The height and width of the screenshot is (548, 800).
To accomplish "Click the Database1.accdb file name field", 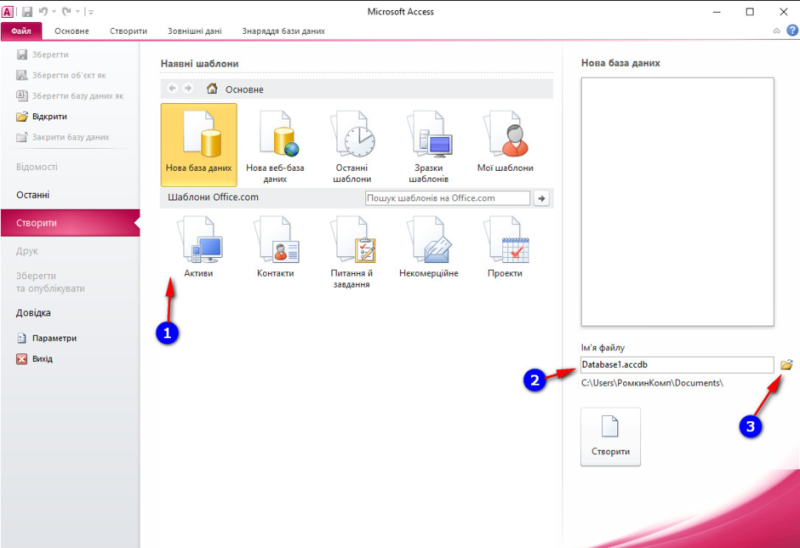I will pos(676,365).
